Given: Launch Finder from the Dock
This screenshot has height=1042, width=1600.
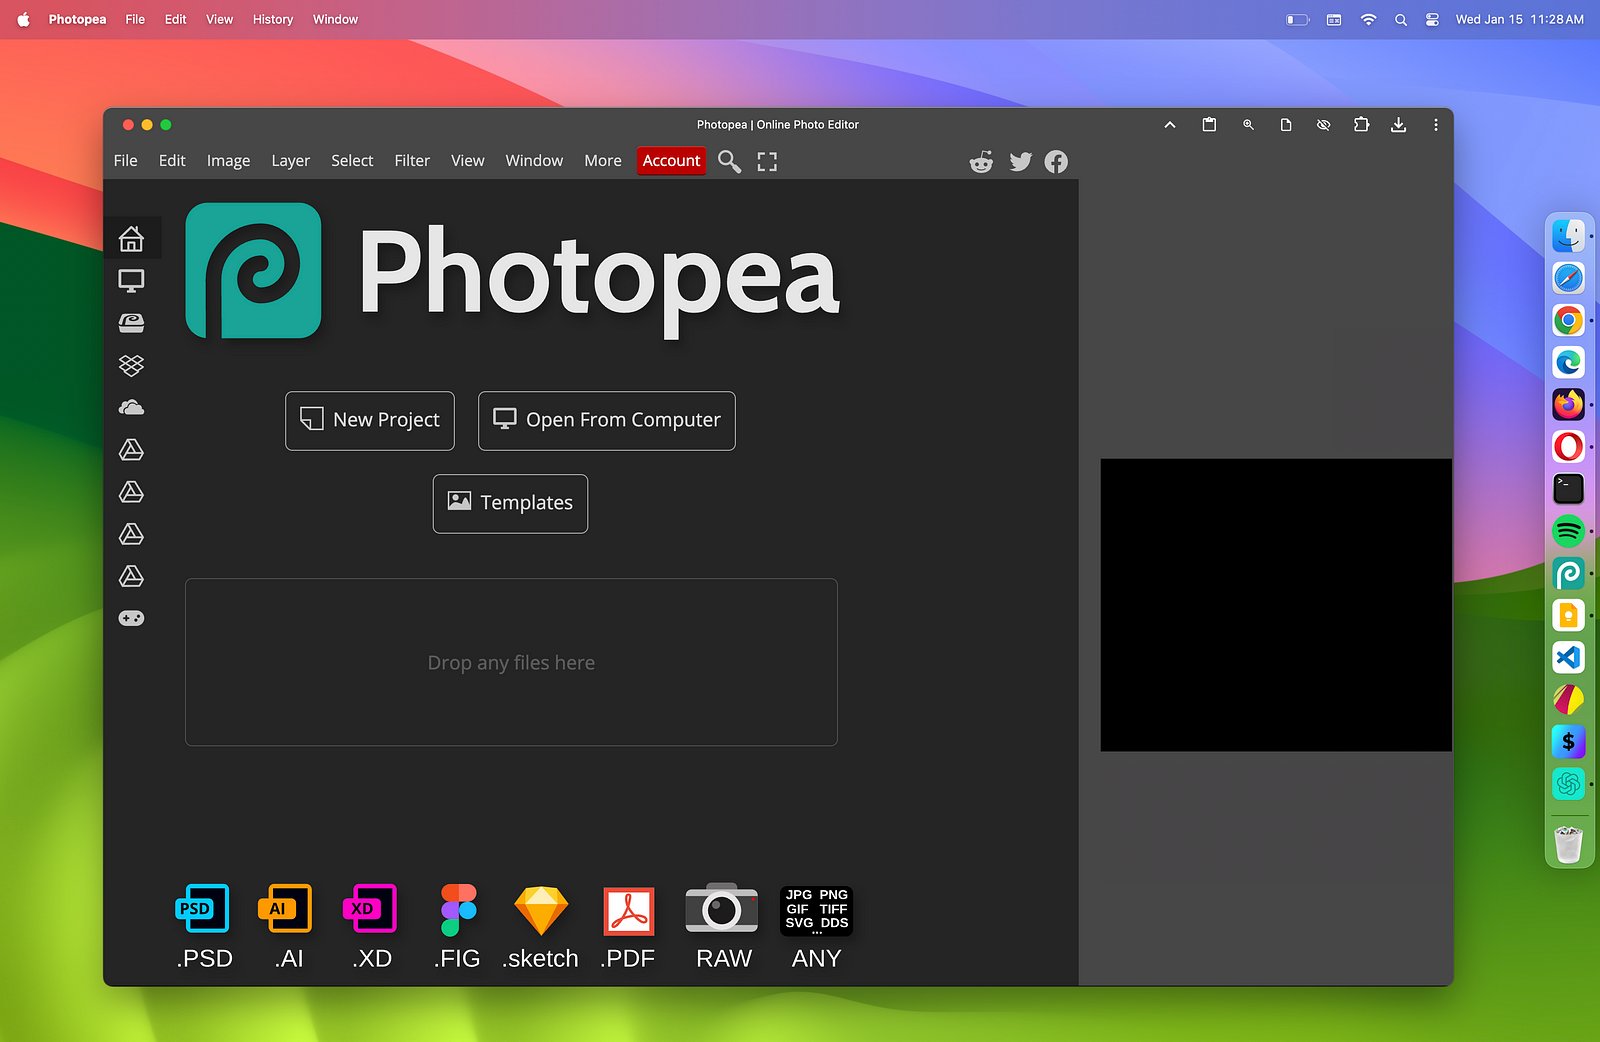Looking at the screenshot, I should pos(1569,236).
